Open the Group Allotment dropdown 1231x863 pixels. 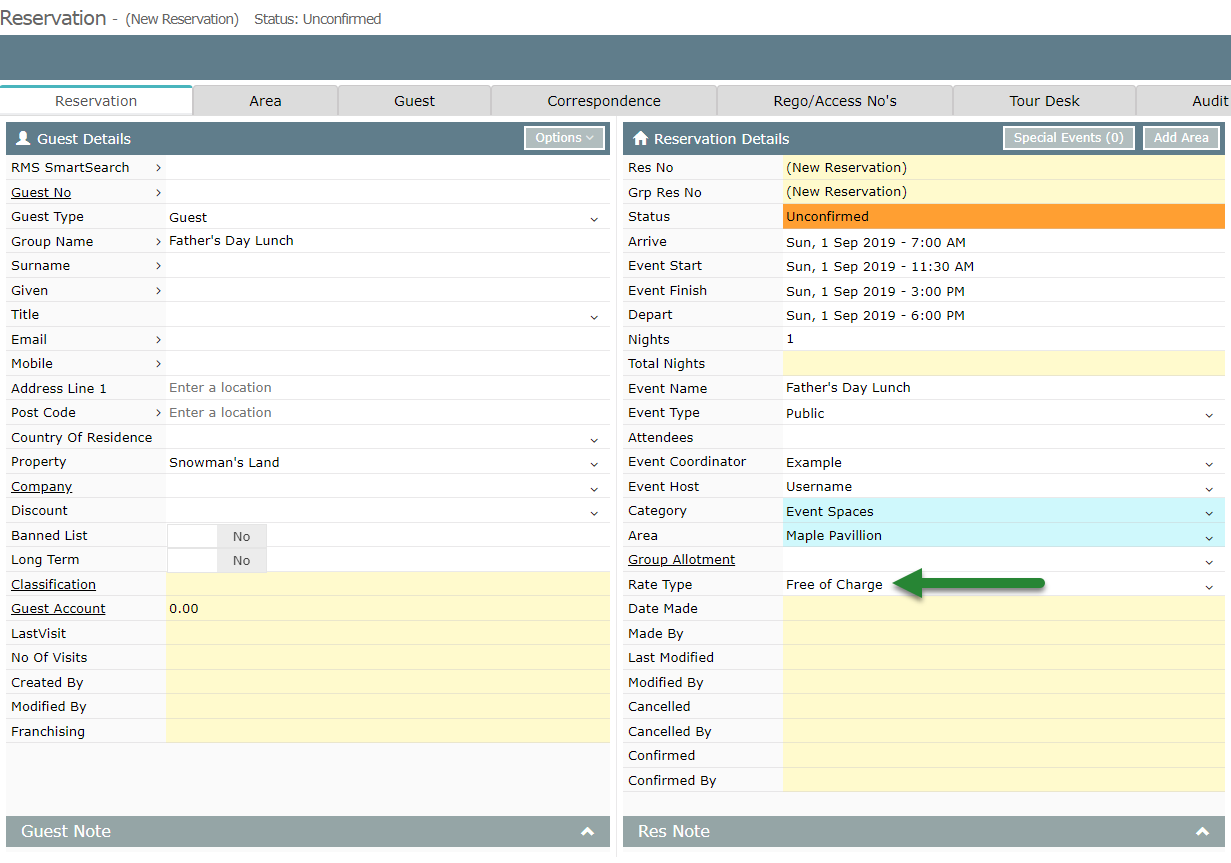pyautogui.click(x=1209, y=561)
